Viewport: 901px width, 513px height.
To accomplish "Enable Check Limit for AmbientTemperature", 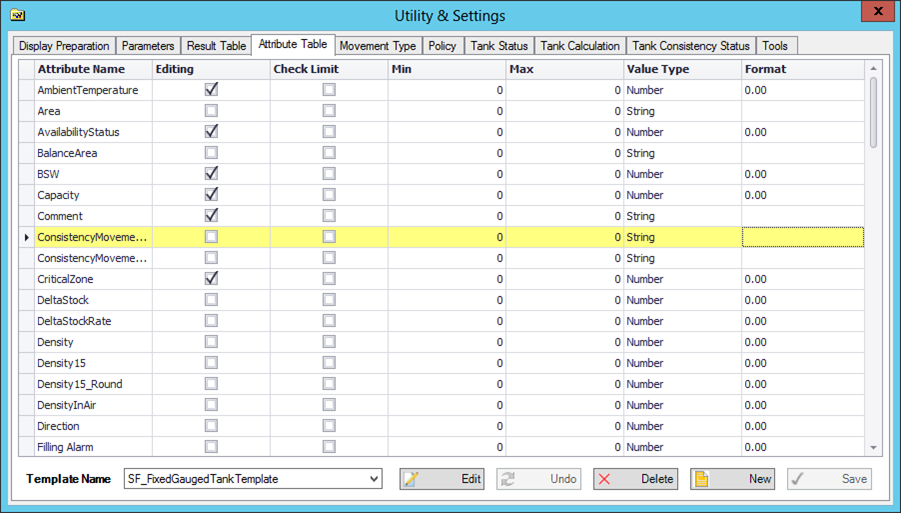I will point(329,90).
